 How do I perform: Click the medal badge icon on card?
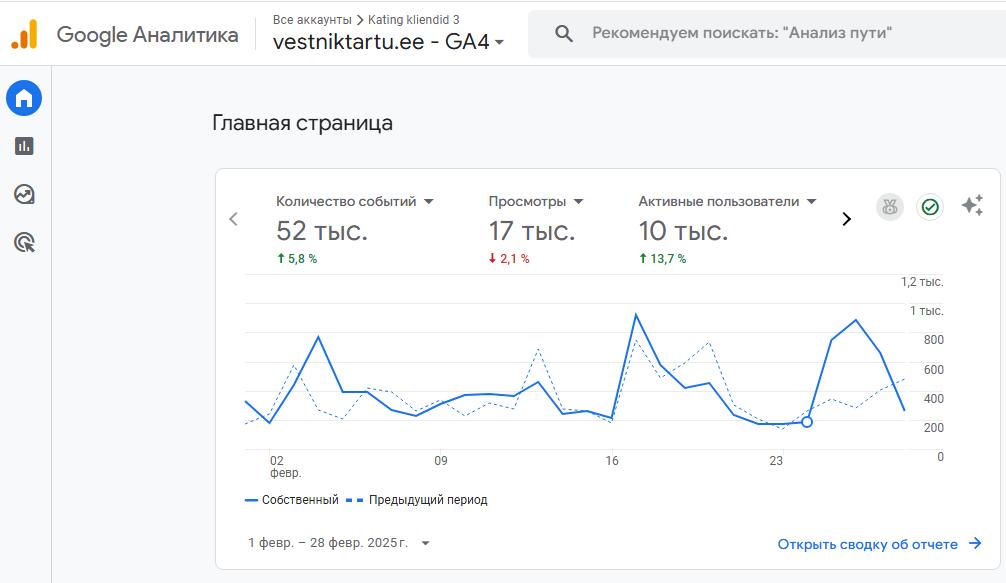point(890,207)
